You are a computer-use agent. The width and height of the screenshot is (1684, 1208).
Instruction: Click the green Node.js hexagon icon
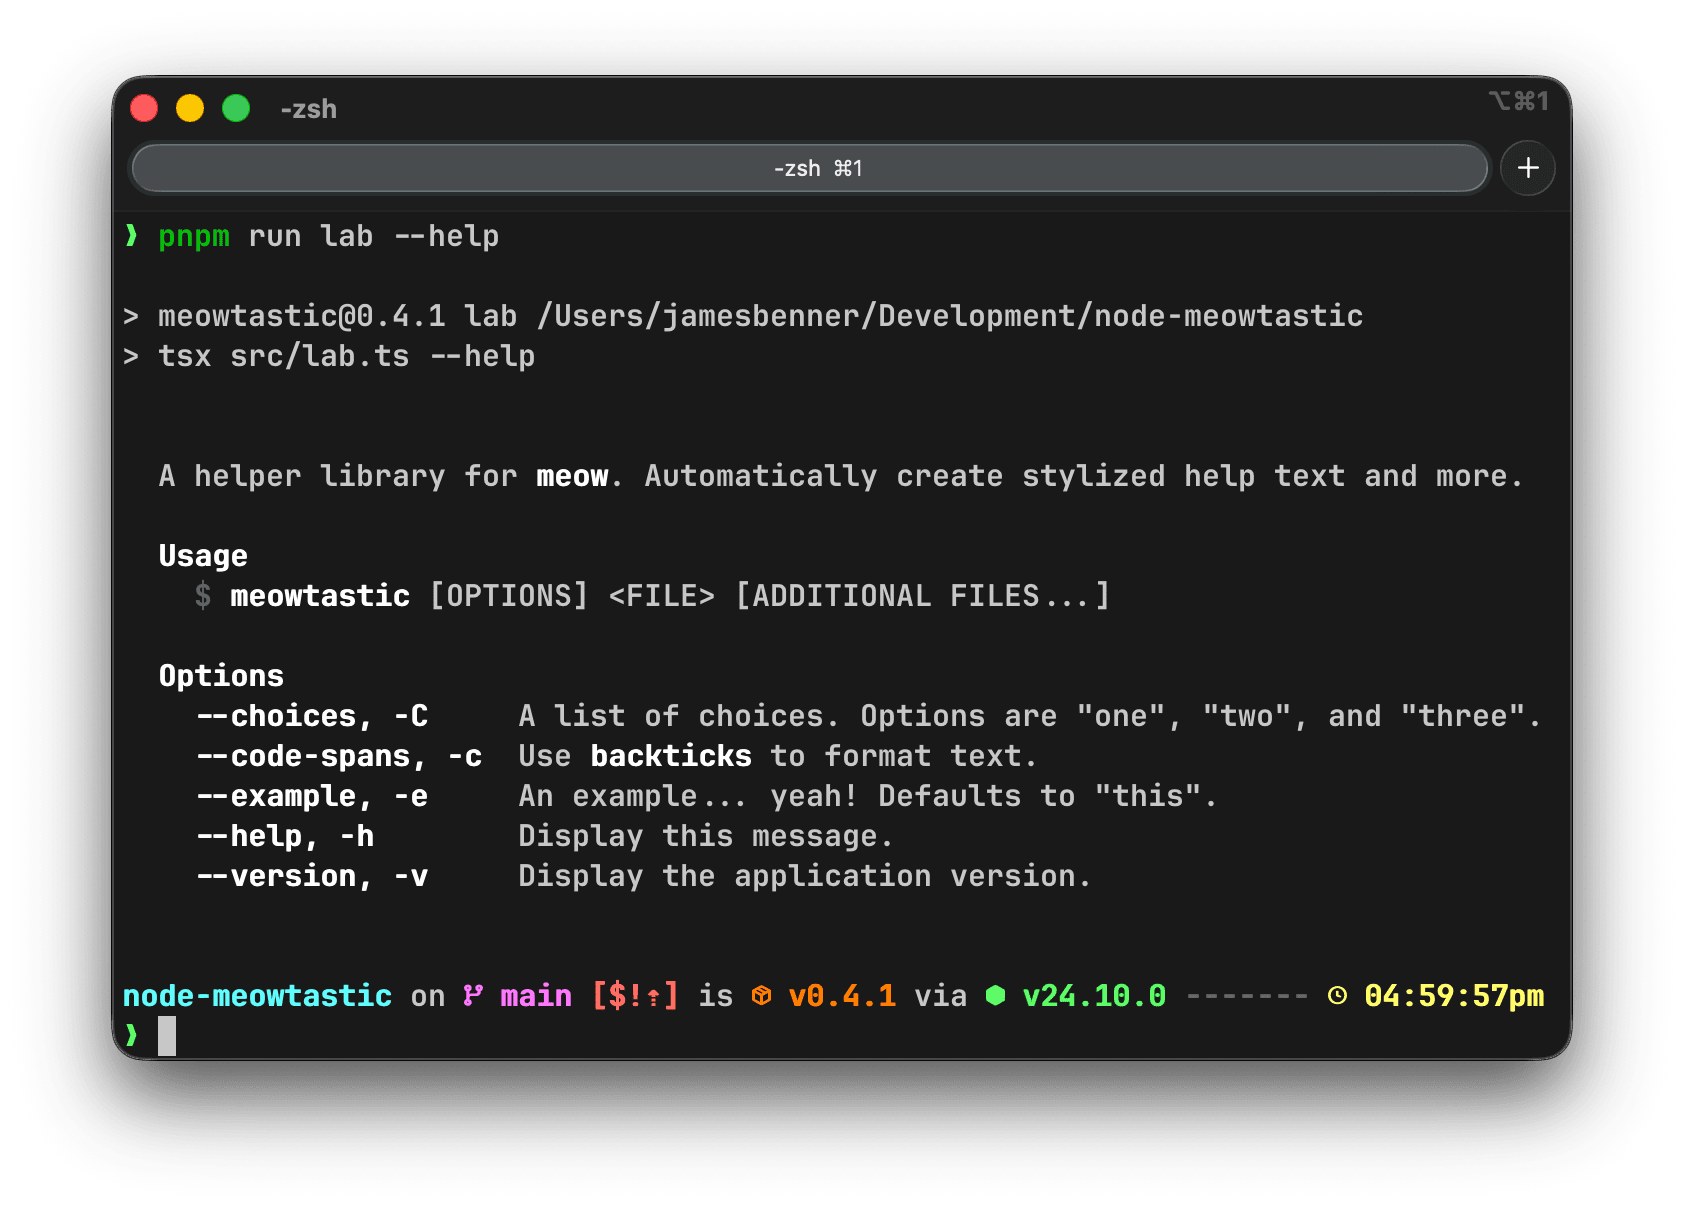[x=994, y=994]
